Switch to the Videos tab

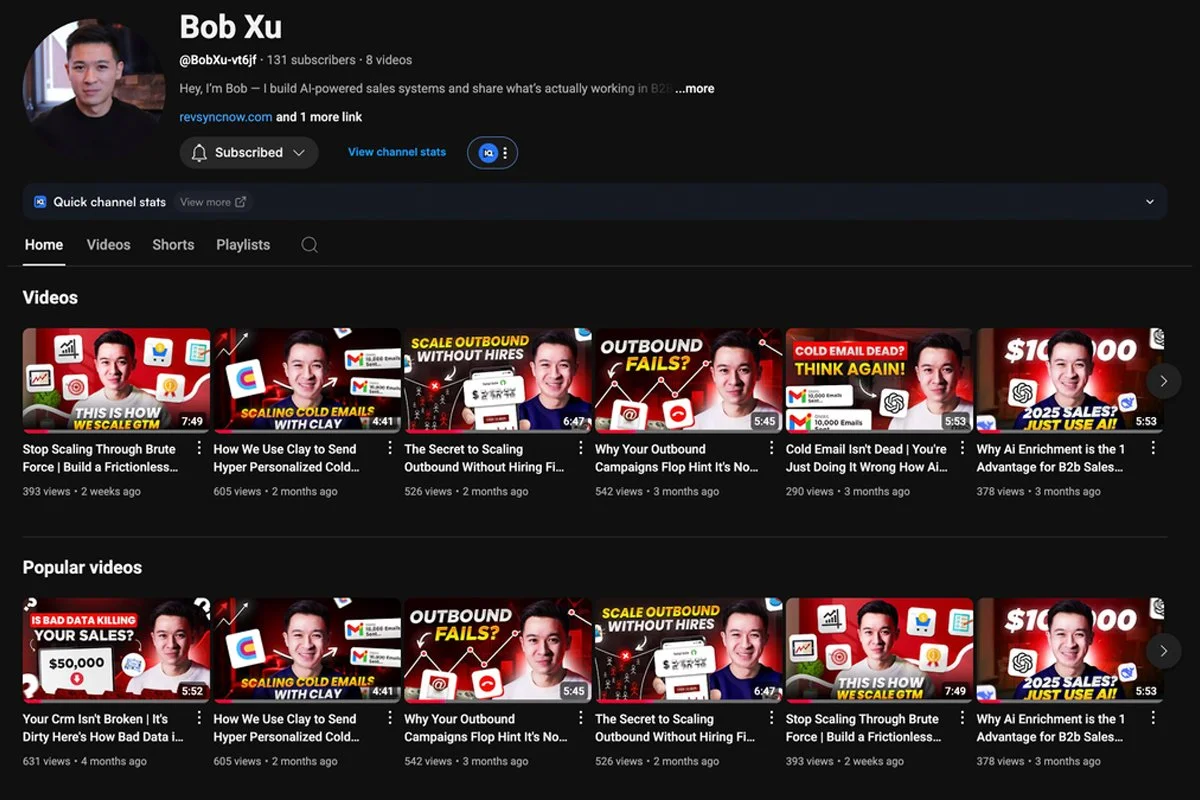point(108,244)
